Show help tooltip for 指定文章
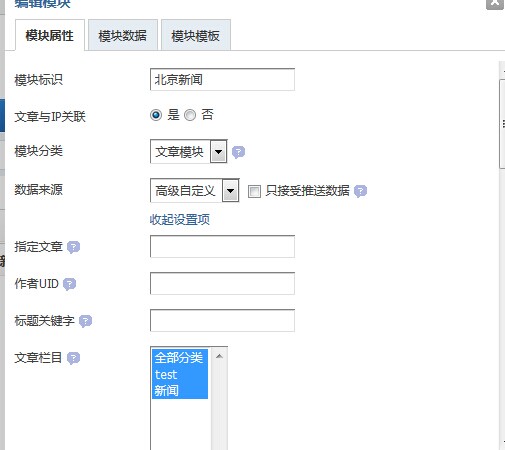 click(x=73, y=247)
